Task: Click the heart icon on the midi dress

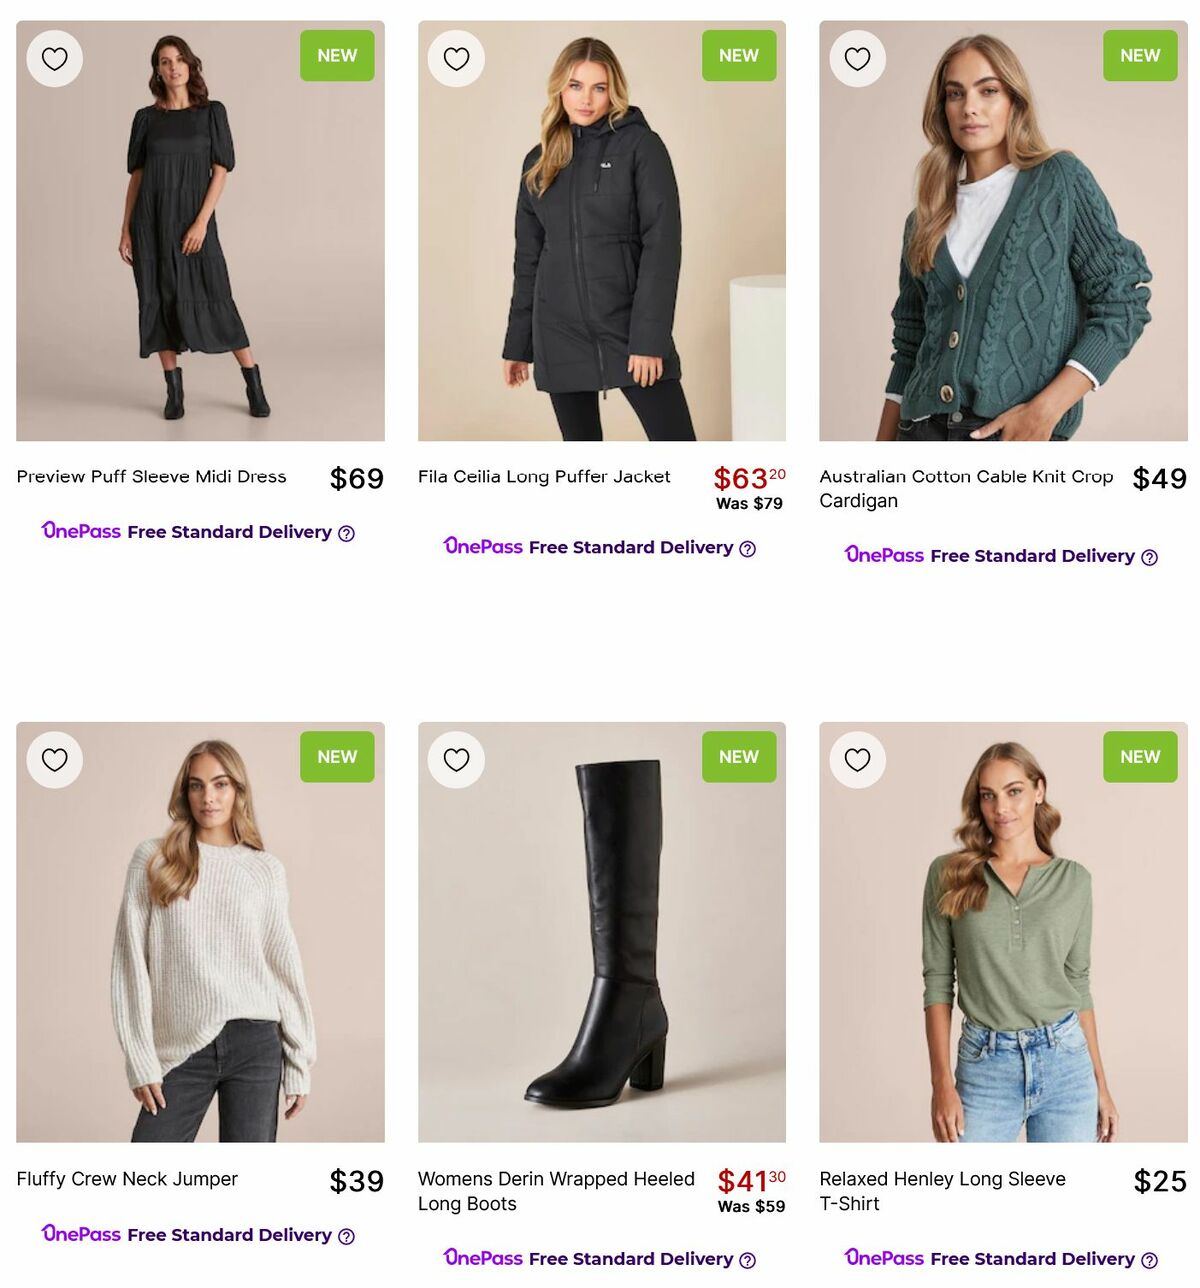Action: click(54, 58)
